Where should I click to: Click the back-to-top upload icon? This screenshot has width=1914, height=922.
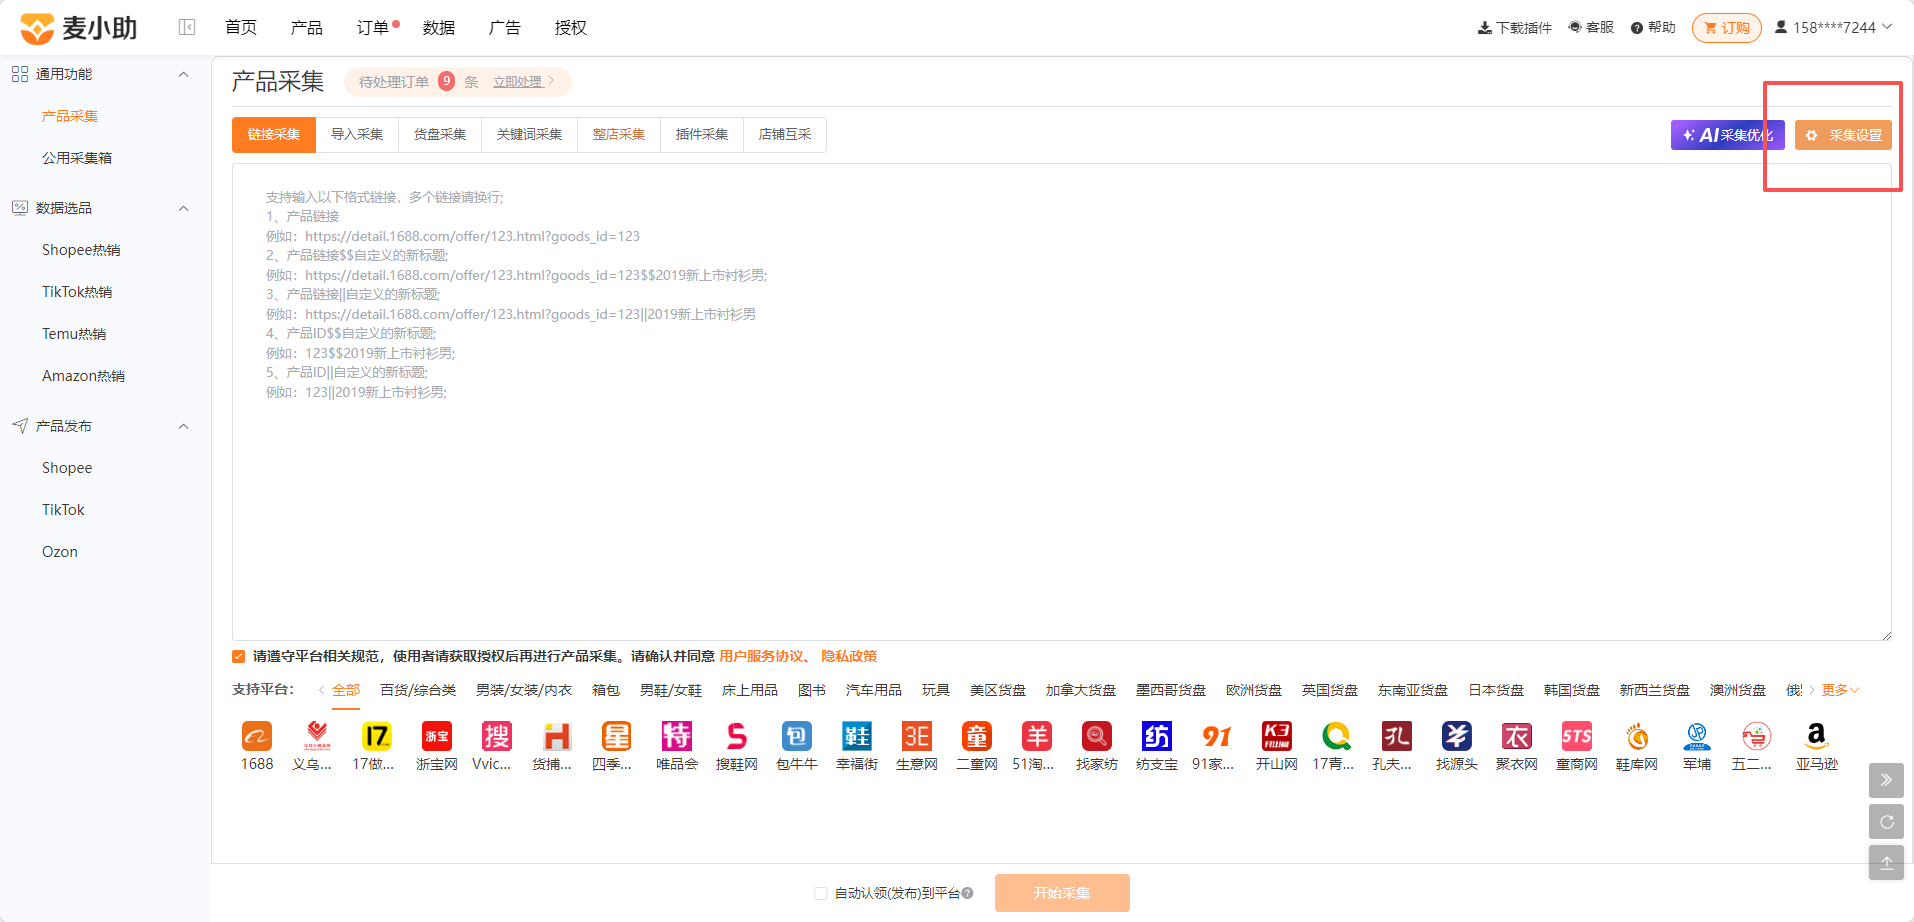point(1886,862)
